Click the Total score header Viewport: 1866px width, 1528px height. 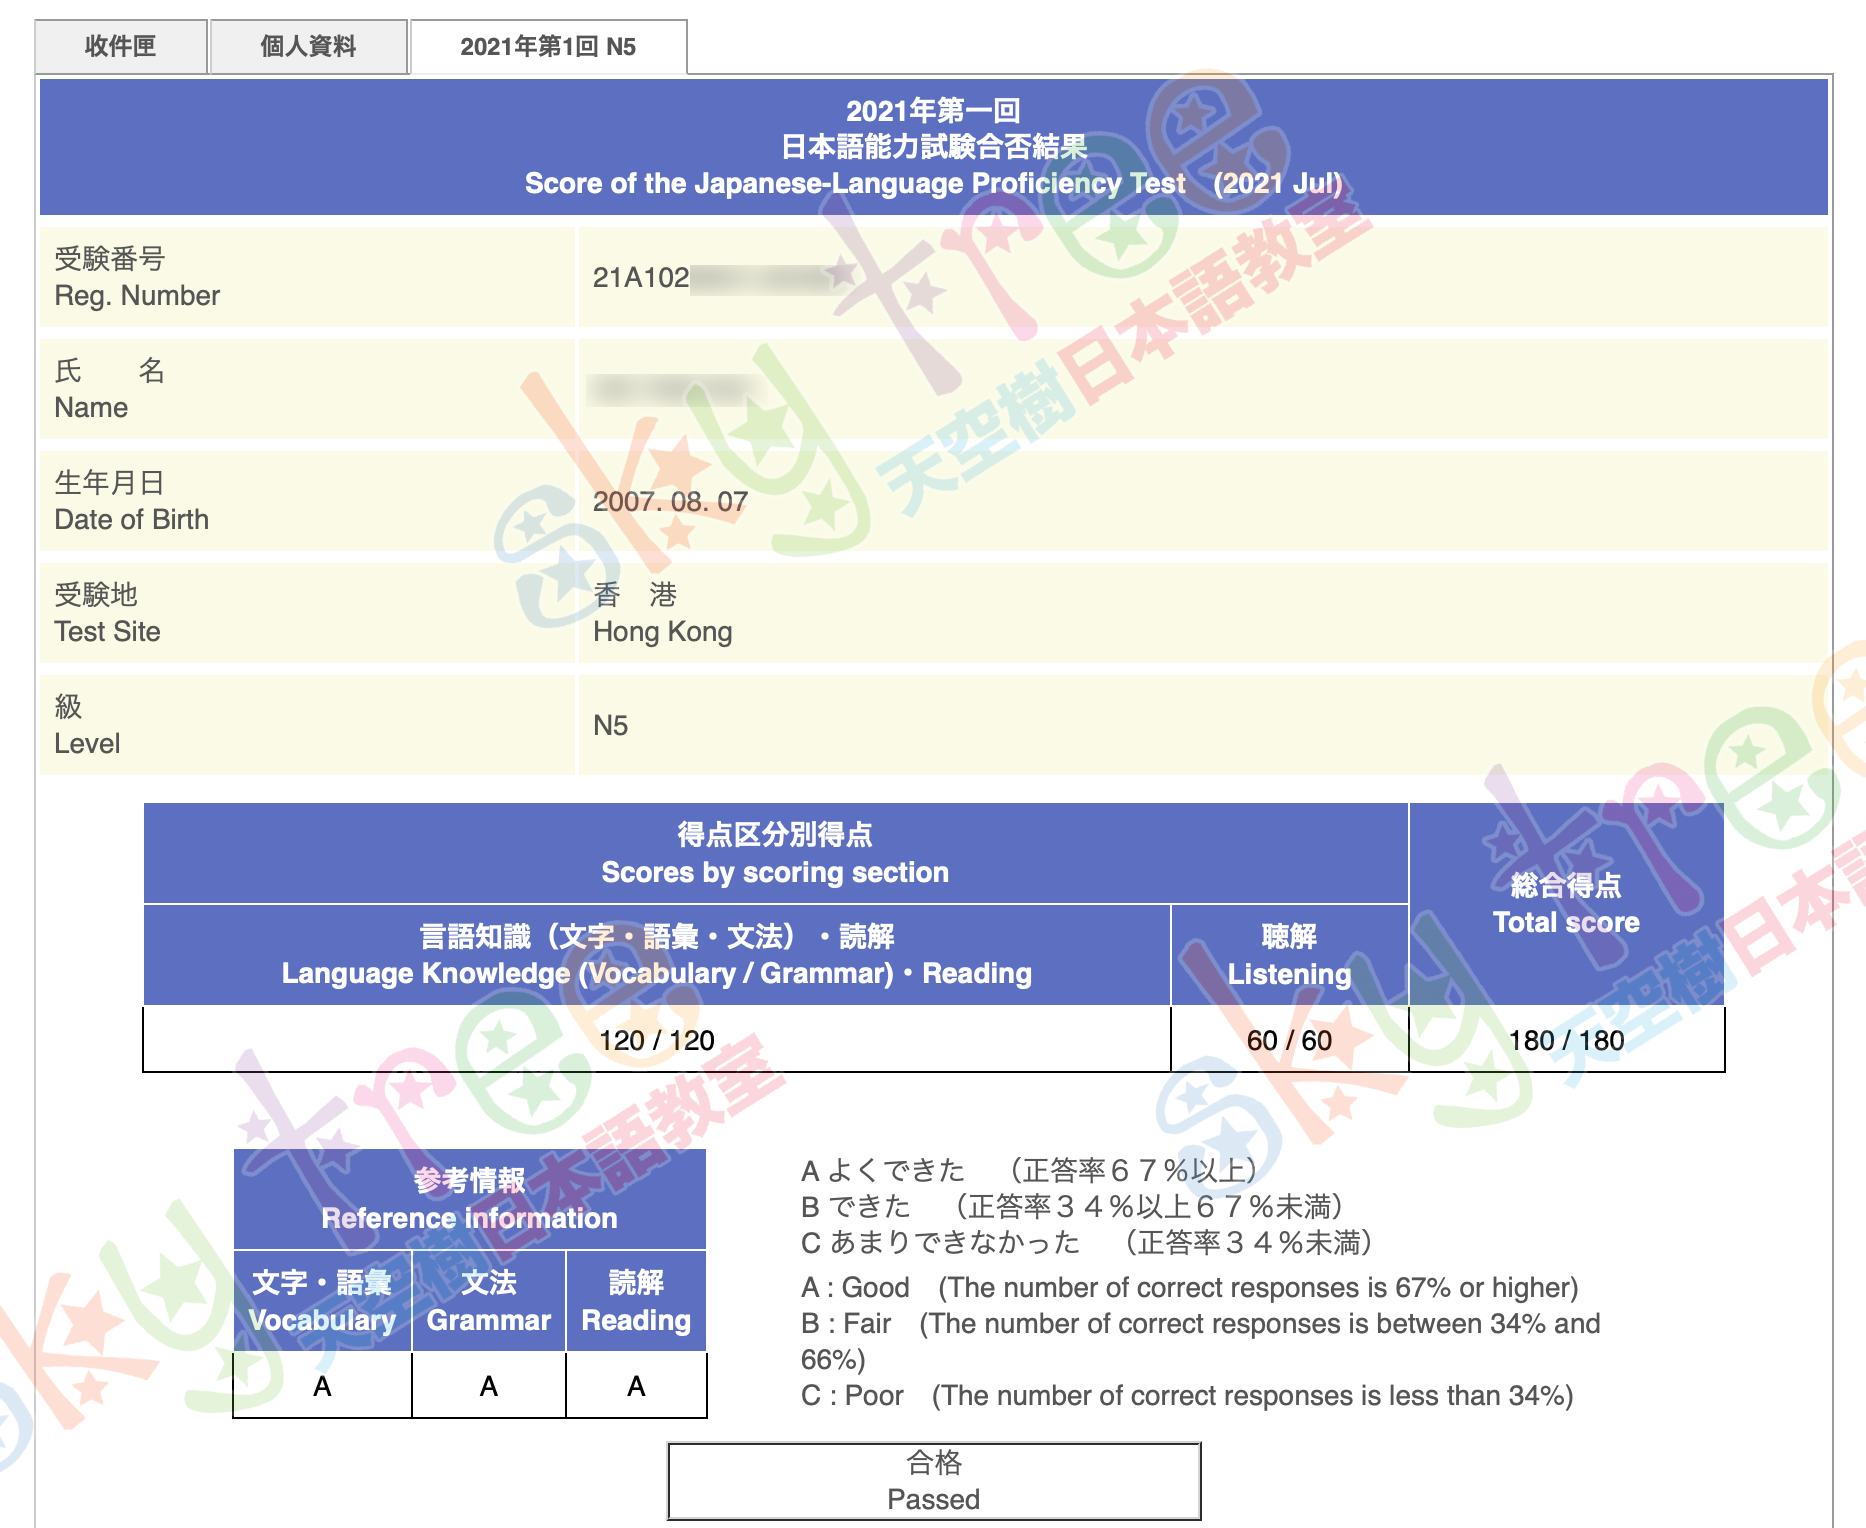tap(1566, 904)
